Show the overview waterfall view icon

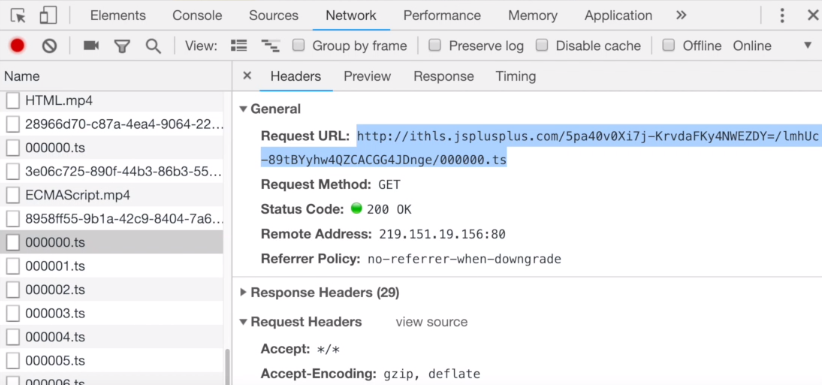click(270, 46)
